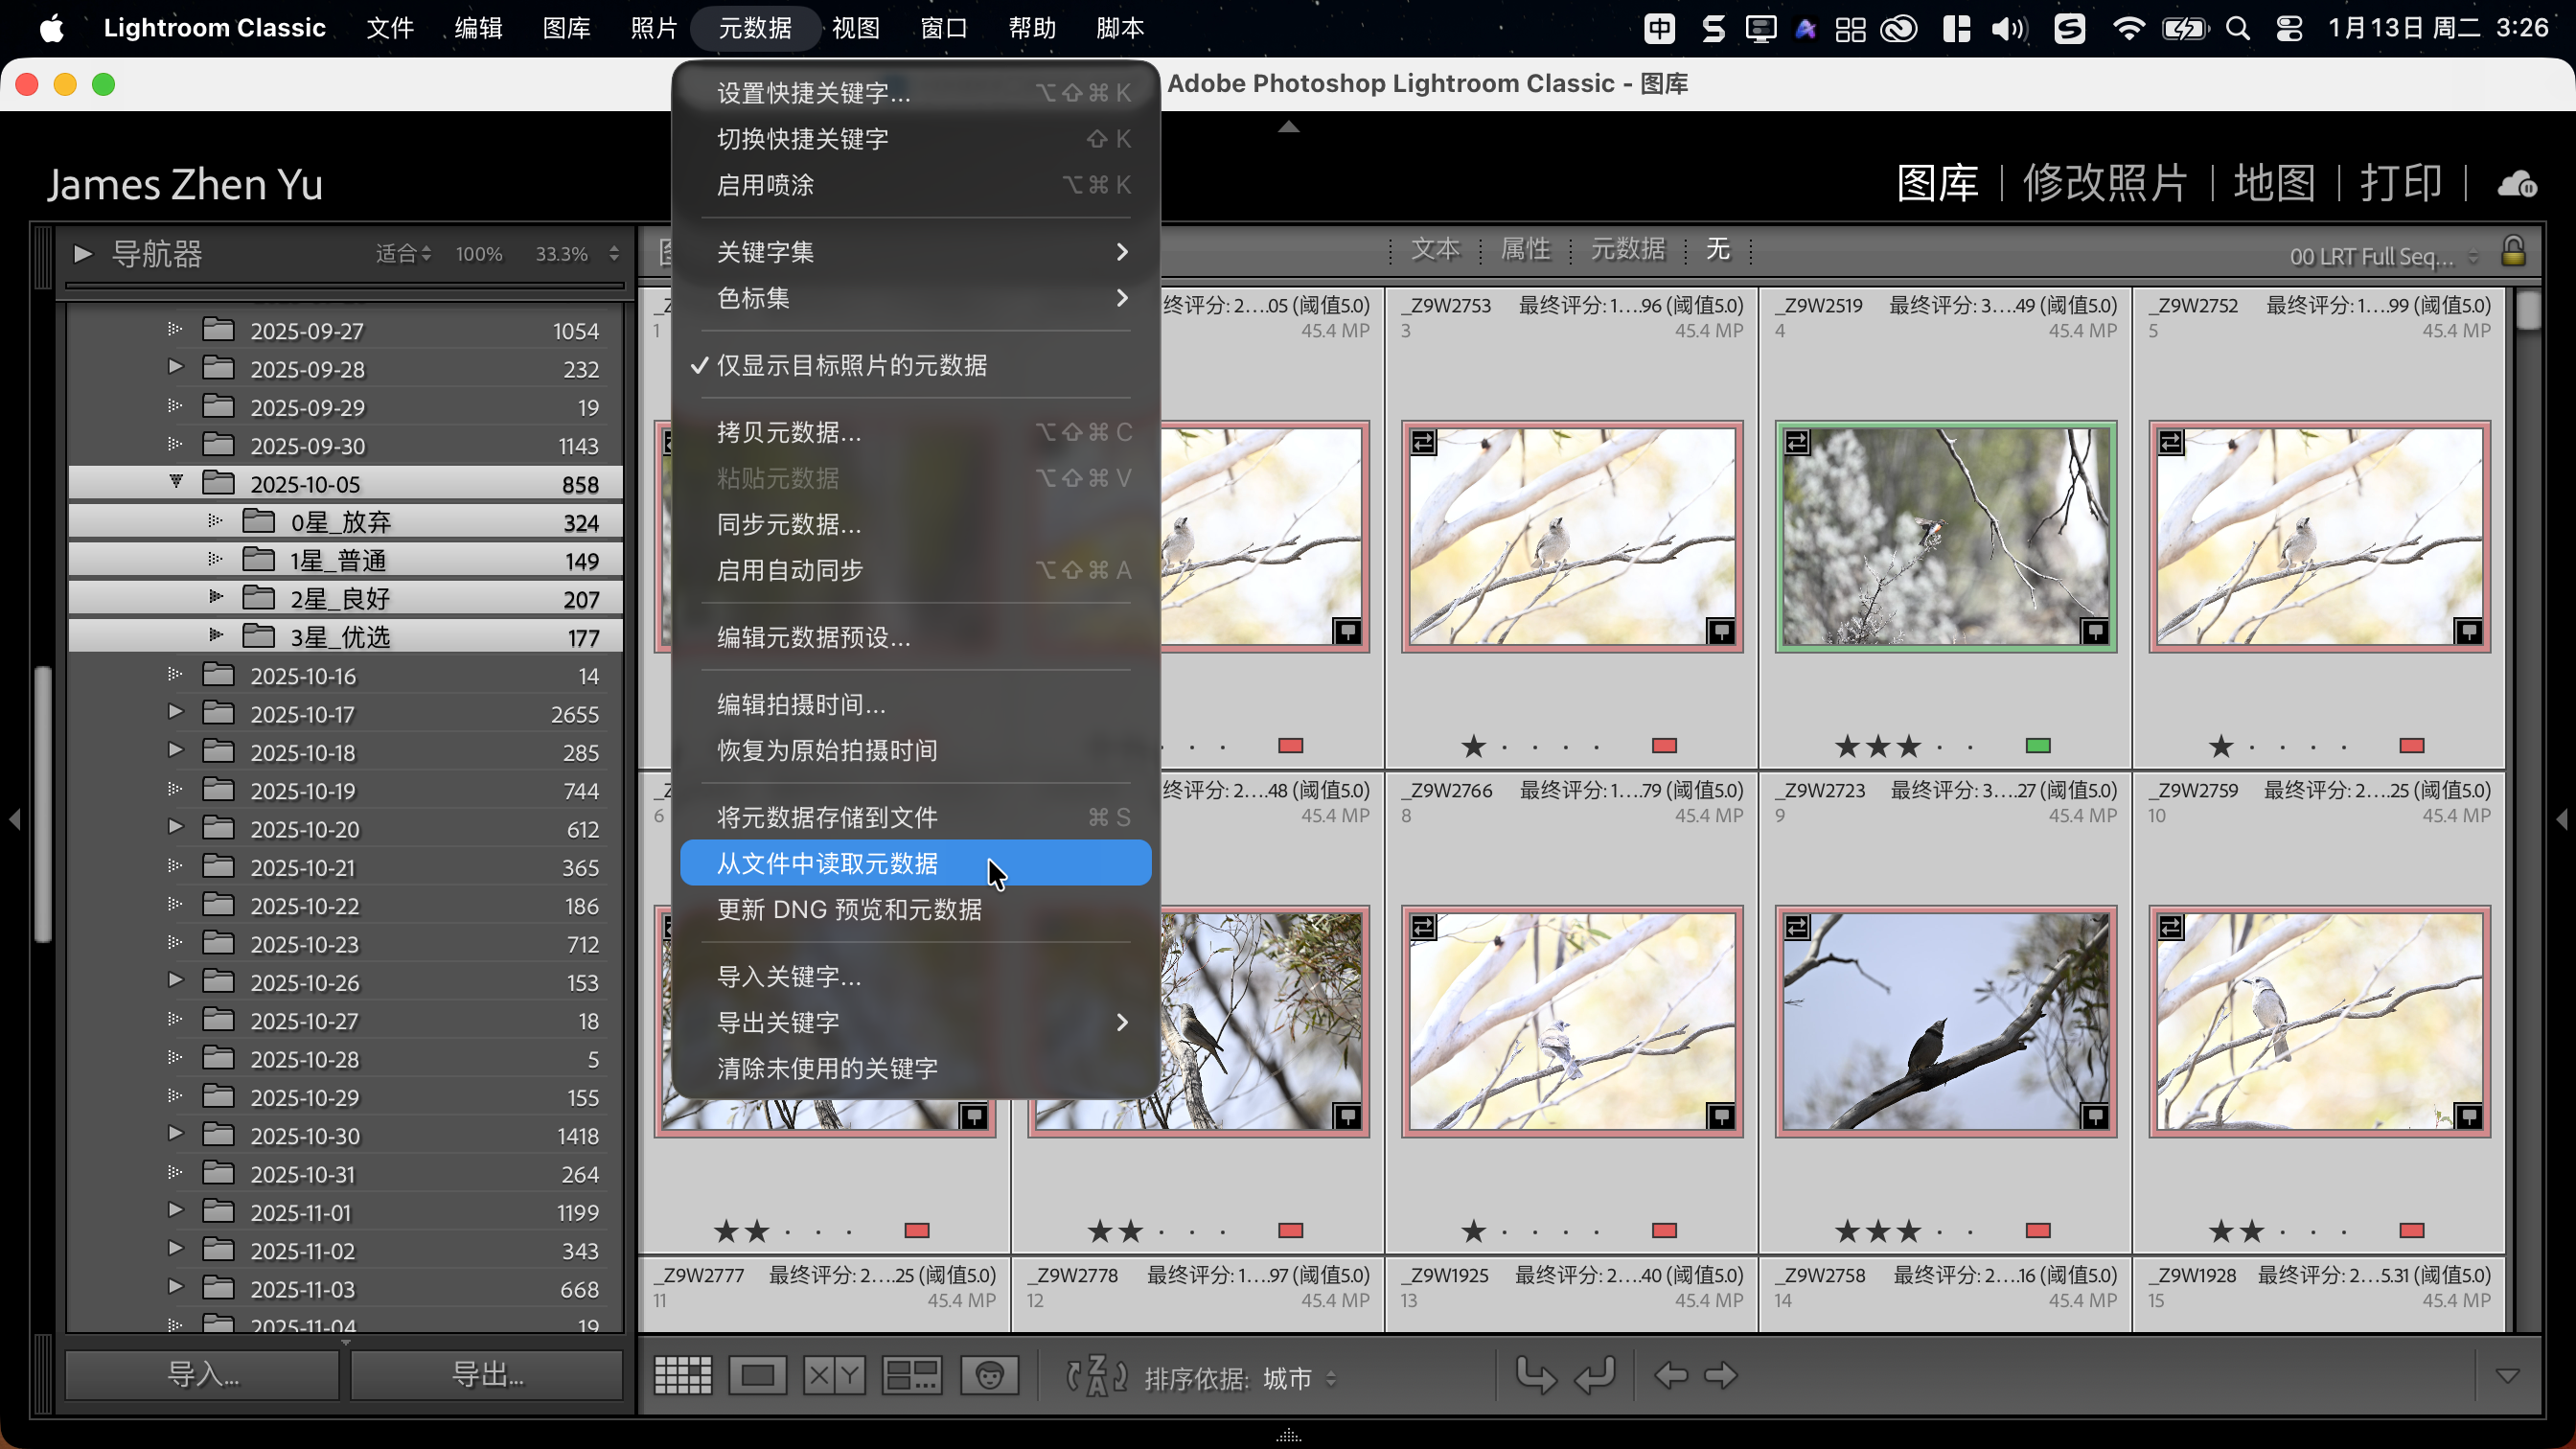Expand the 2025-10-17 folder

(x=176, y=713)
